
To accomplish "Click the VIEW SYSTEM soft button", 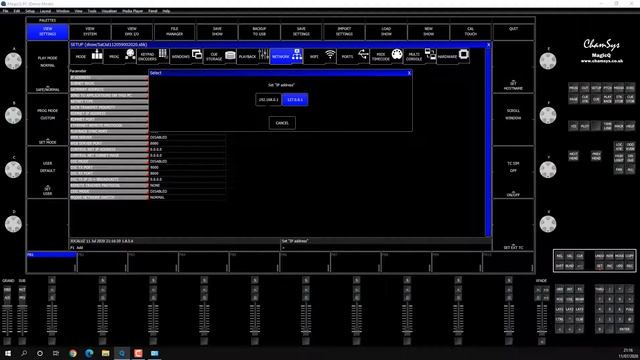I will [90, 32].
